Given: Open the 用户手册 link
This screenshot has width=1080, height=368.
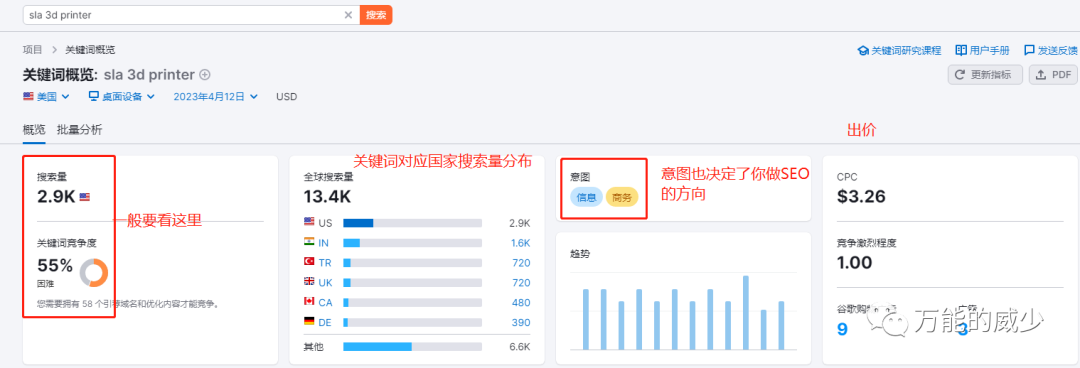Looking at the screenshot, I should point(982,50).
